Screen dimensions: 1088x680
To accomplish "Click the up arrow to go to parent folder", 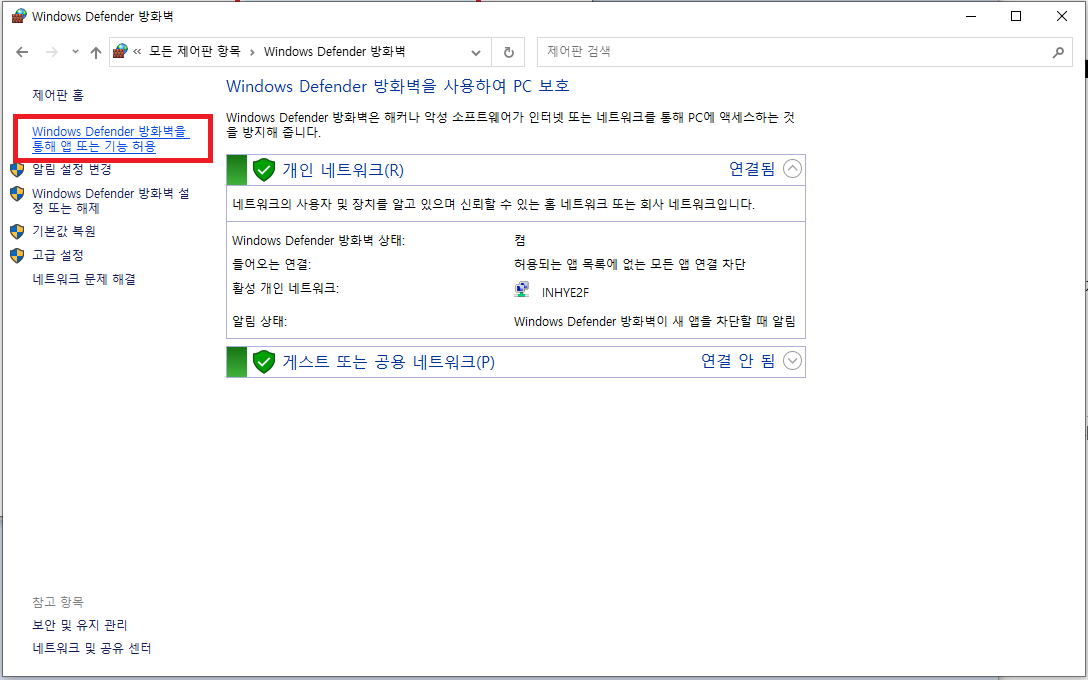I will (96, 51).
